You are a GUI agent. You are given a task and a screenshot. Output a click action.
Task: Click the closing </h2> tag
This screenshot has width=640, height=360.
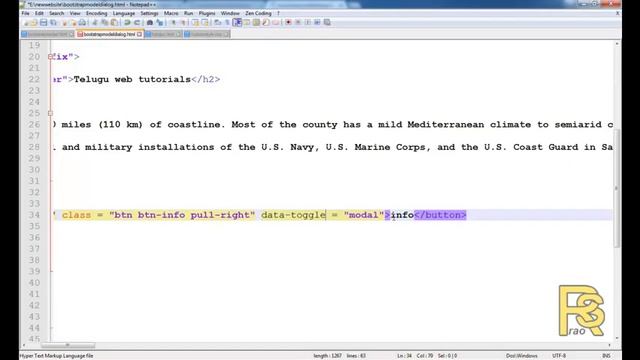(206, 79)
